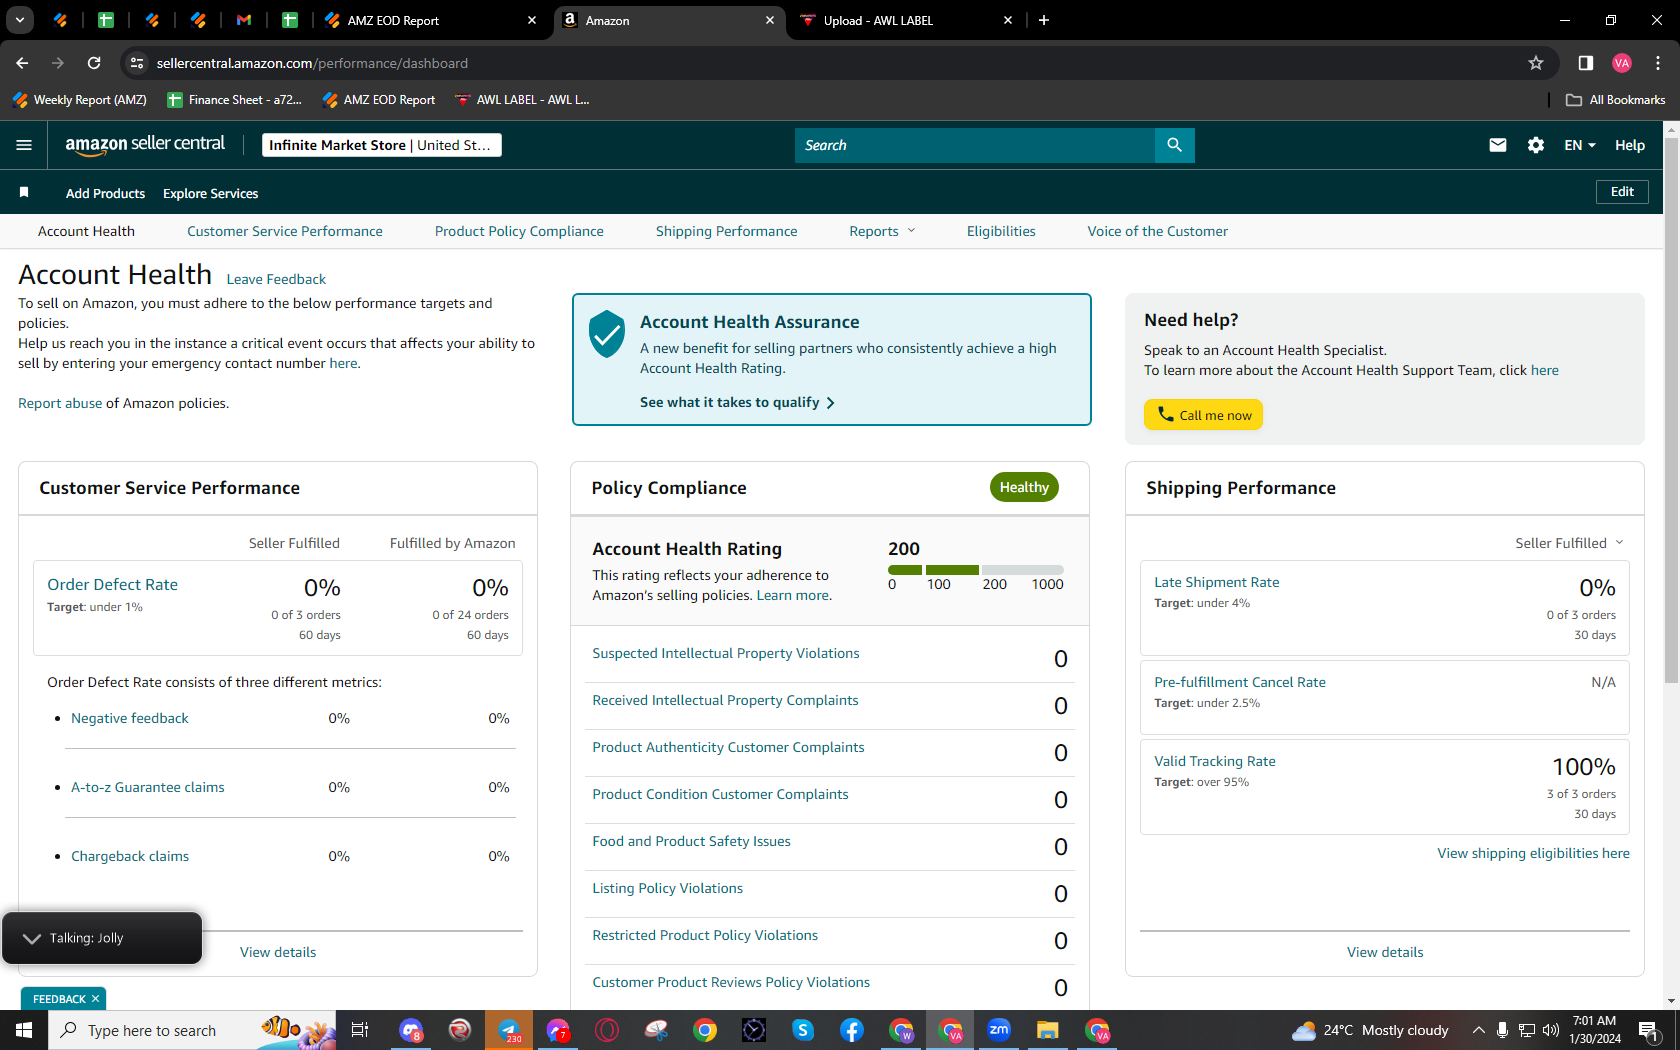This screenshot has width=1680, height=1050.
Task: Click the amazon seller central logo
Action: 145,145
